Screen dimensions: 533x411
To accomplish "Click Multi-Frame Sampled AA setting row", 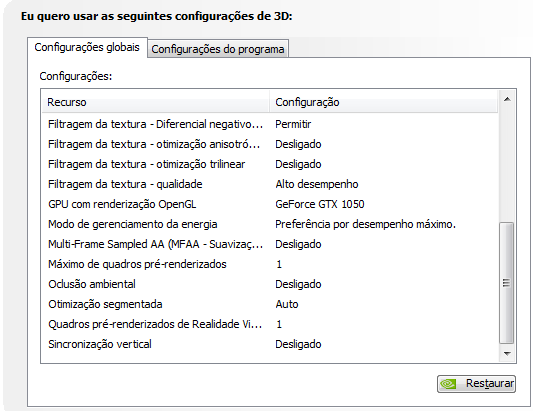I will (x=270, y=244).
